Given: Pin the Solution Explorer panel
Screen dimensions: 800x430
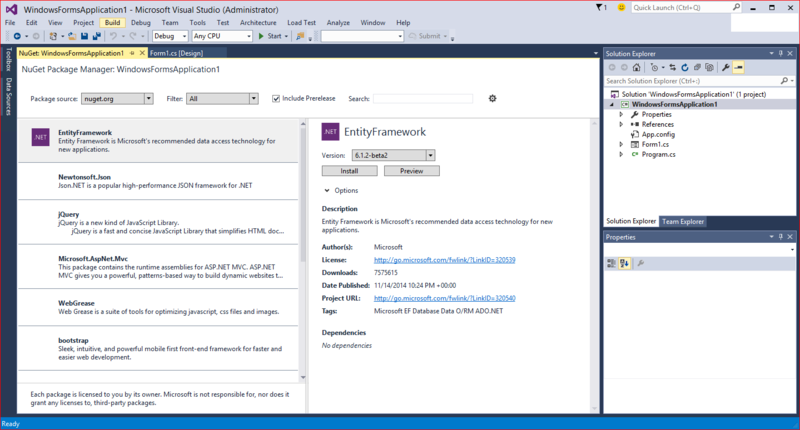Looking at the screenshot, I should 781,54.
